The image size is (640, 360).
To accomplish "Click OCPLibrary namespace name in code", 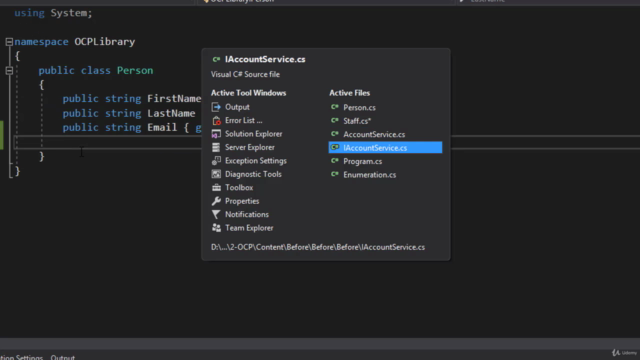I will point(104,42).
